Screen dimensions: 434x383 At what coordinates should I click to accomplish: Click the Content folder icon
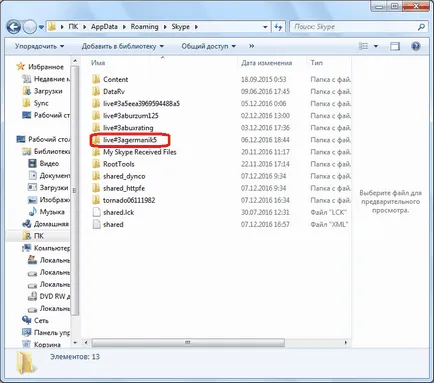96,79
